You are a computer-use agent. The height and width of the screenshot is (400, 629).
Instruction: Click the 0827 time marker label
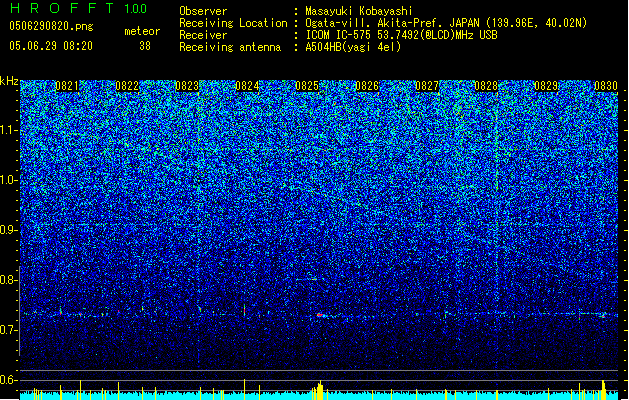427,86
